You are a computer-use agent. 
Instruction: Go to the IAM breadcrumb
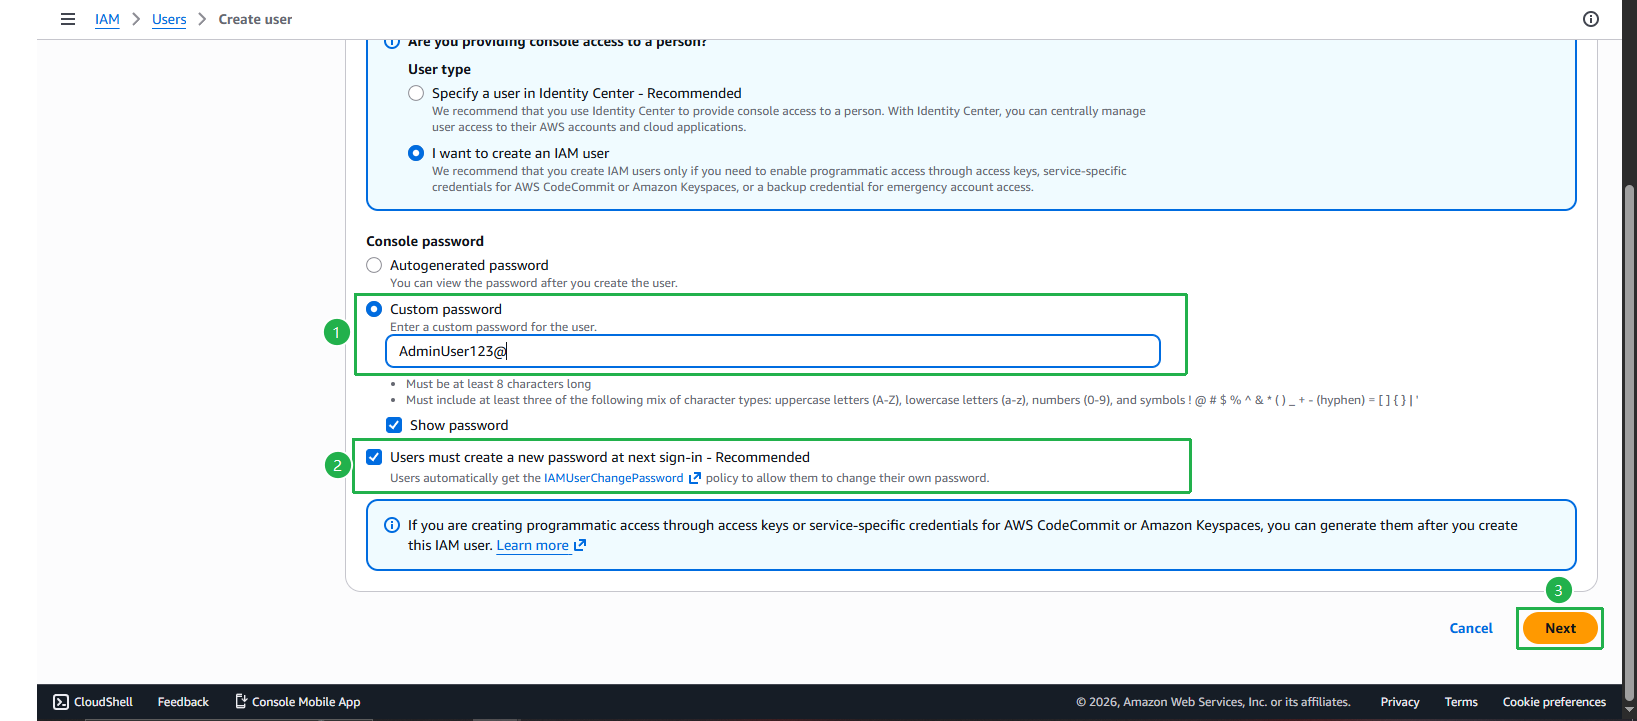point(107,19)
